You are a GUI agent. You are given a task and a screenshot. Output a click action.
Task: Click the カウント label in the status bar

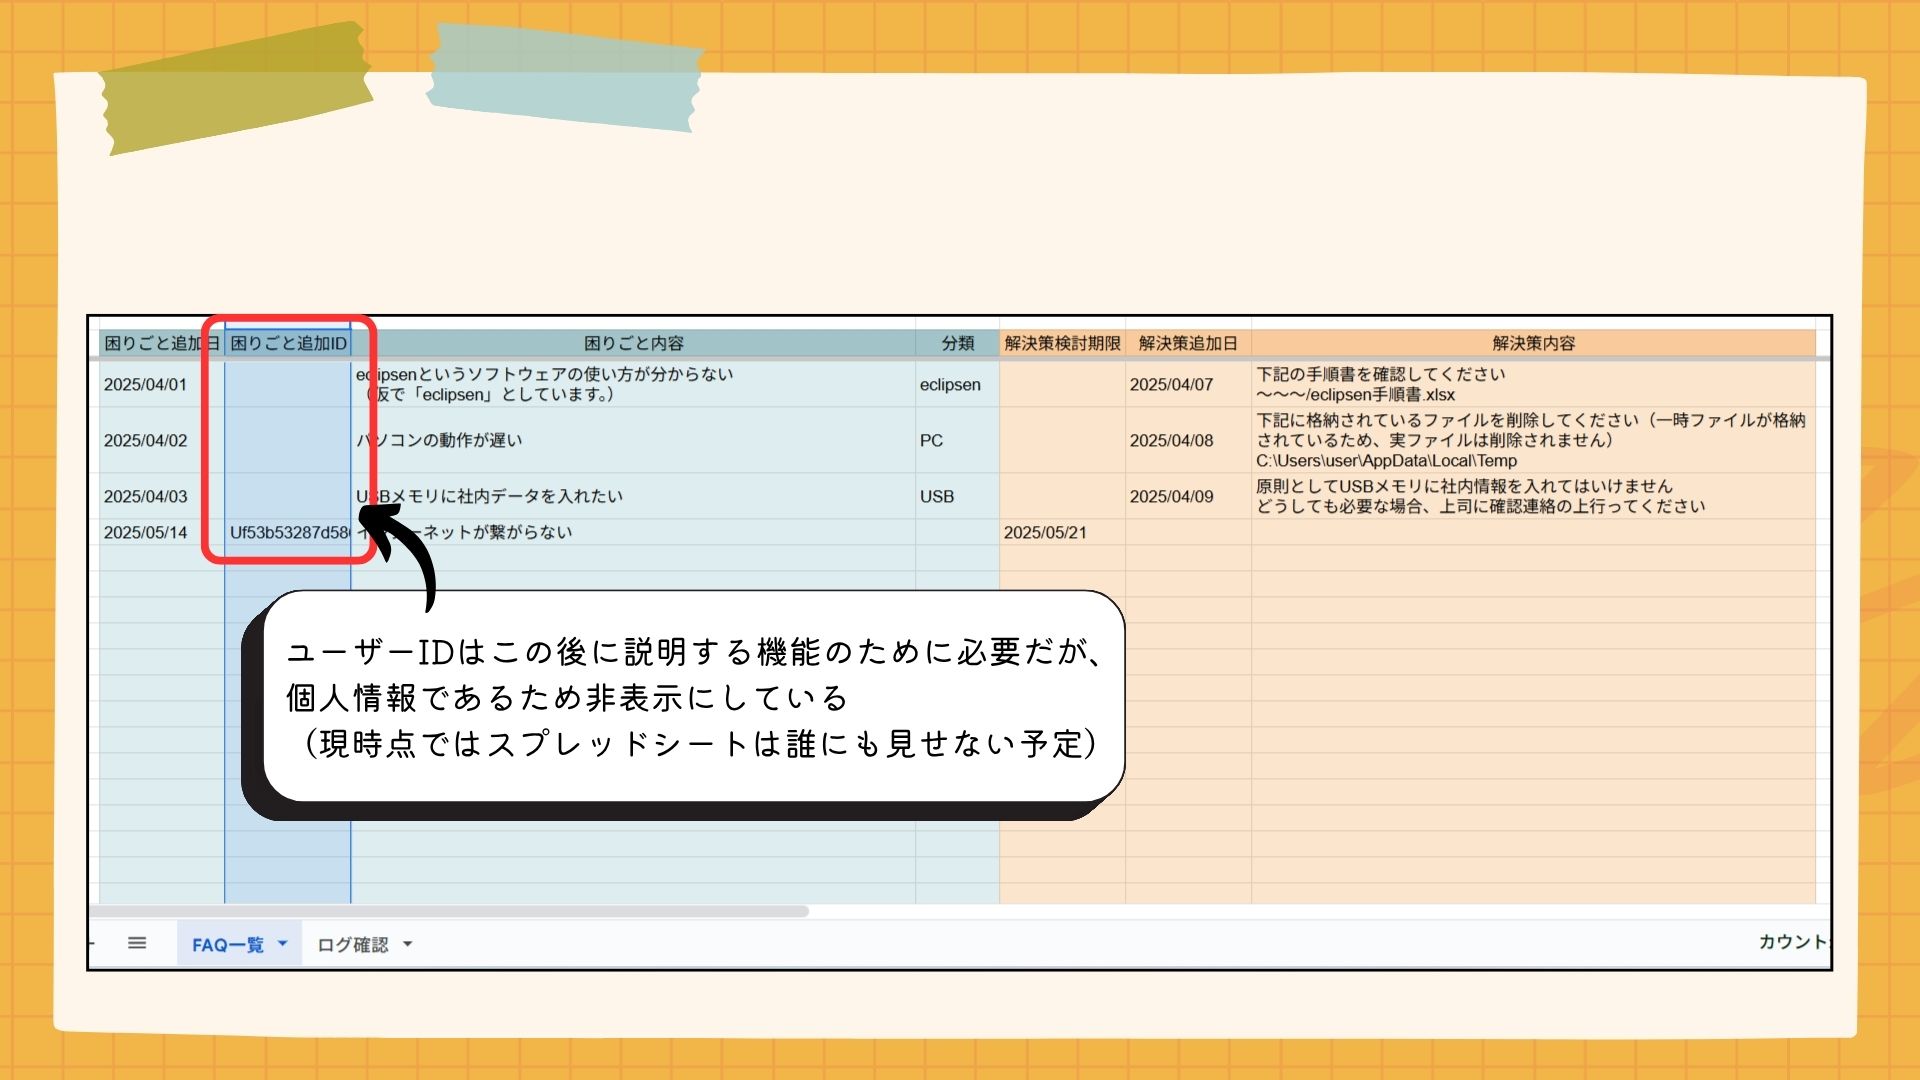pyautogui.click(x=1791, y=942)
